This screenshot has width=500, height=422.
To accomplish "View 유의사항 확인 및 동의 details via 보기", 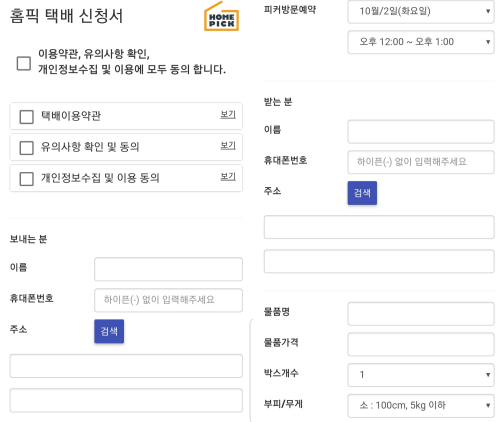I will click(x=228, y=146).
